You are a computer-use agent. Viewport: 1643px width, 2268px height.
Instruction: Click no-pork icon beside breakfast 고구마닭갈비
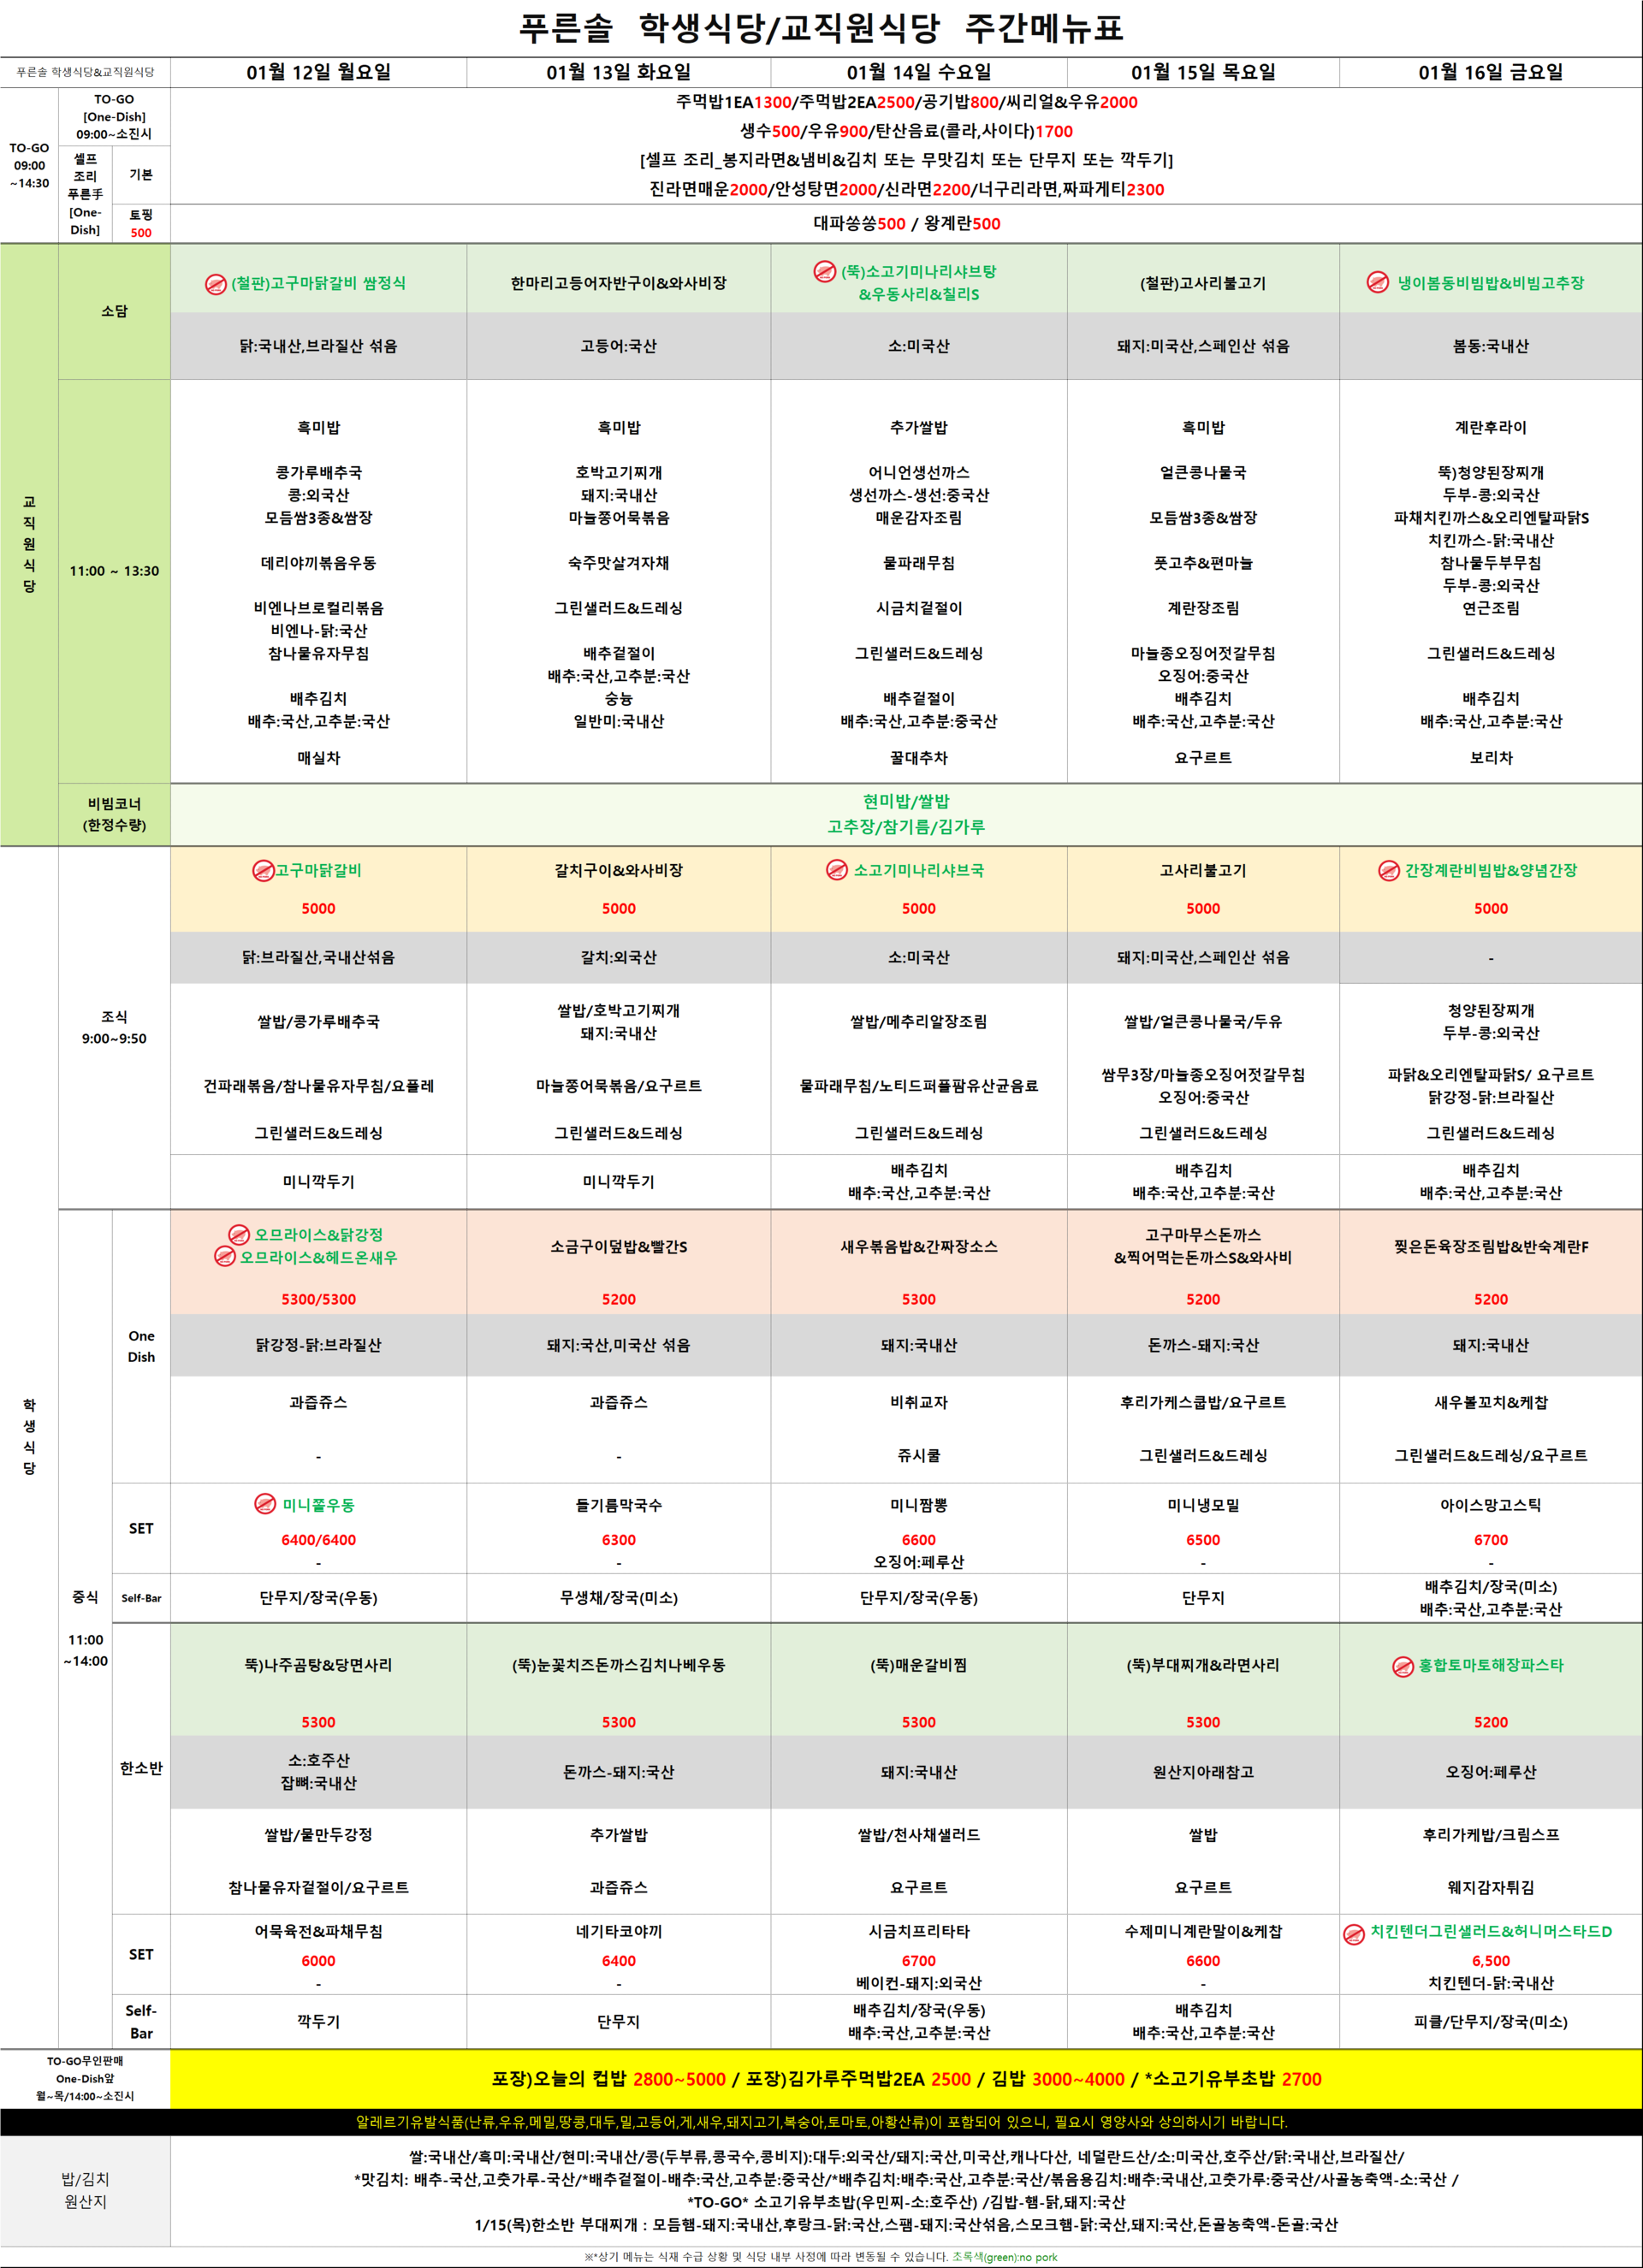click(x=263, y=871)
